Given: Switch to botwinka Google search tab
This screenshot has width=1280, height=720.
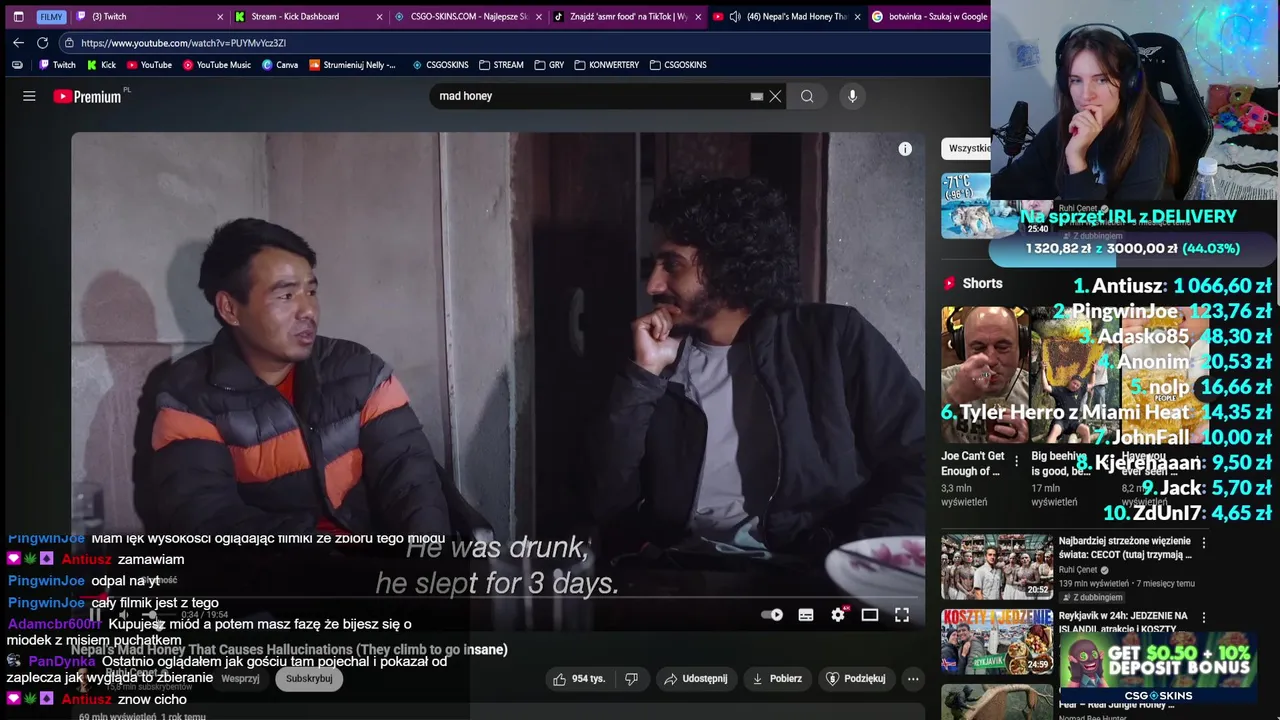Looking at the screenshot, I should (x=928, y=16).
